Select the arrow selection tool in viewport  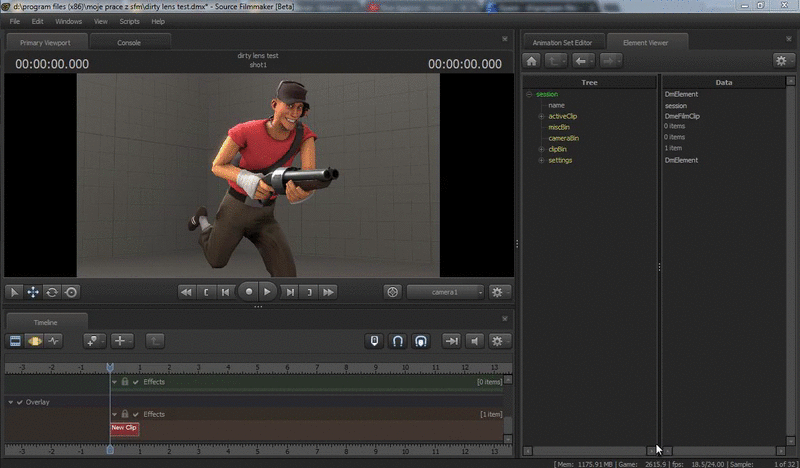point(14,292)
